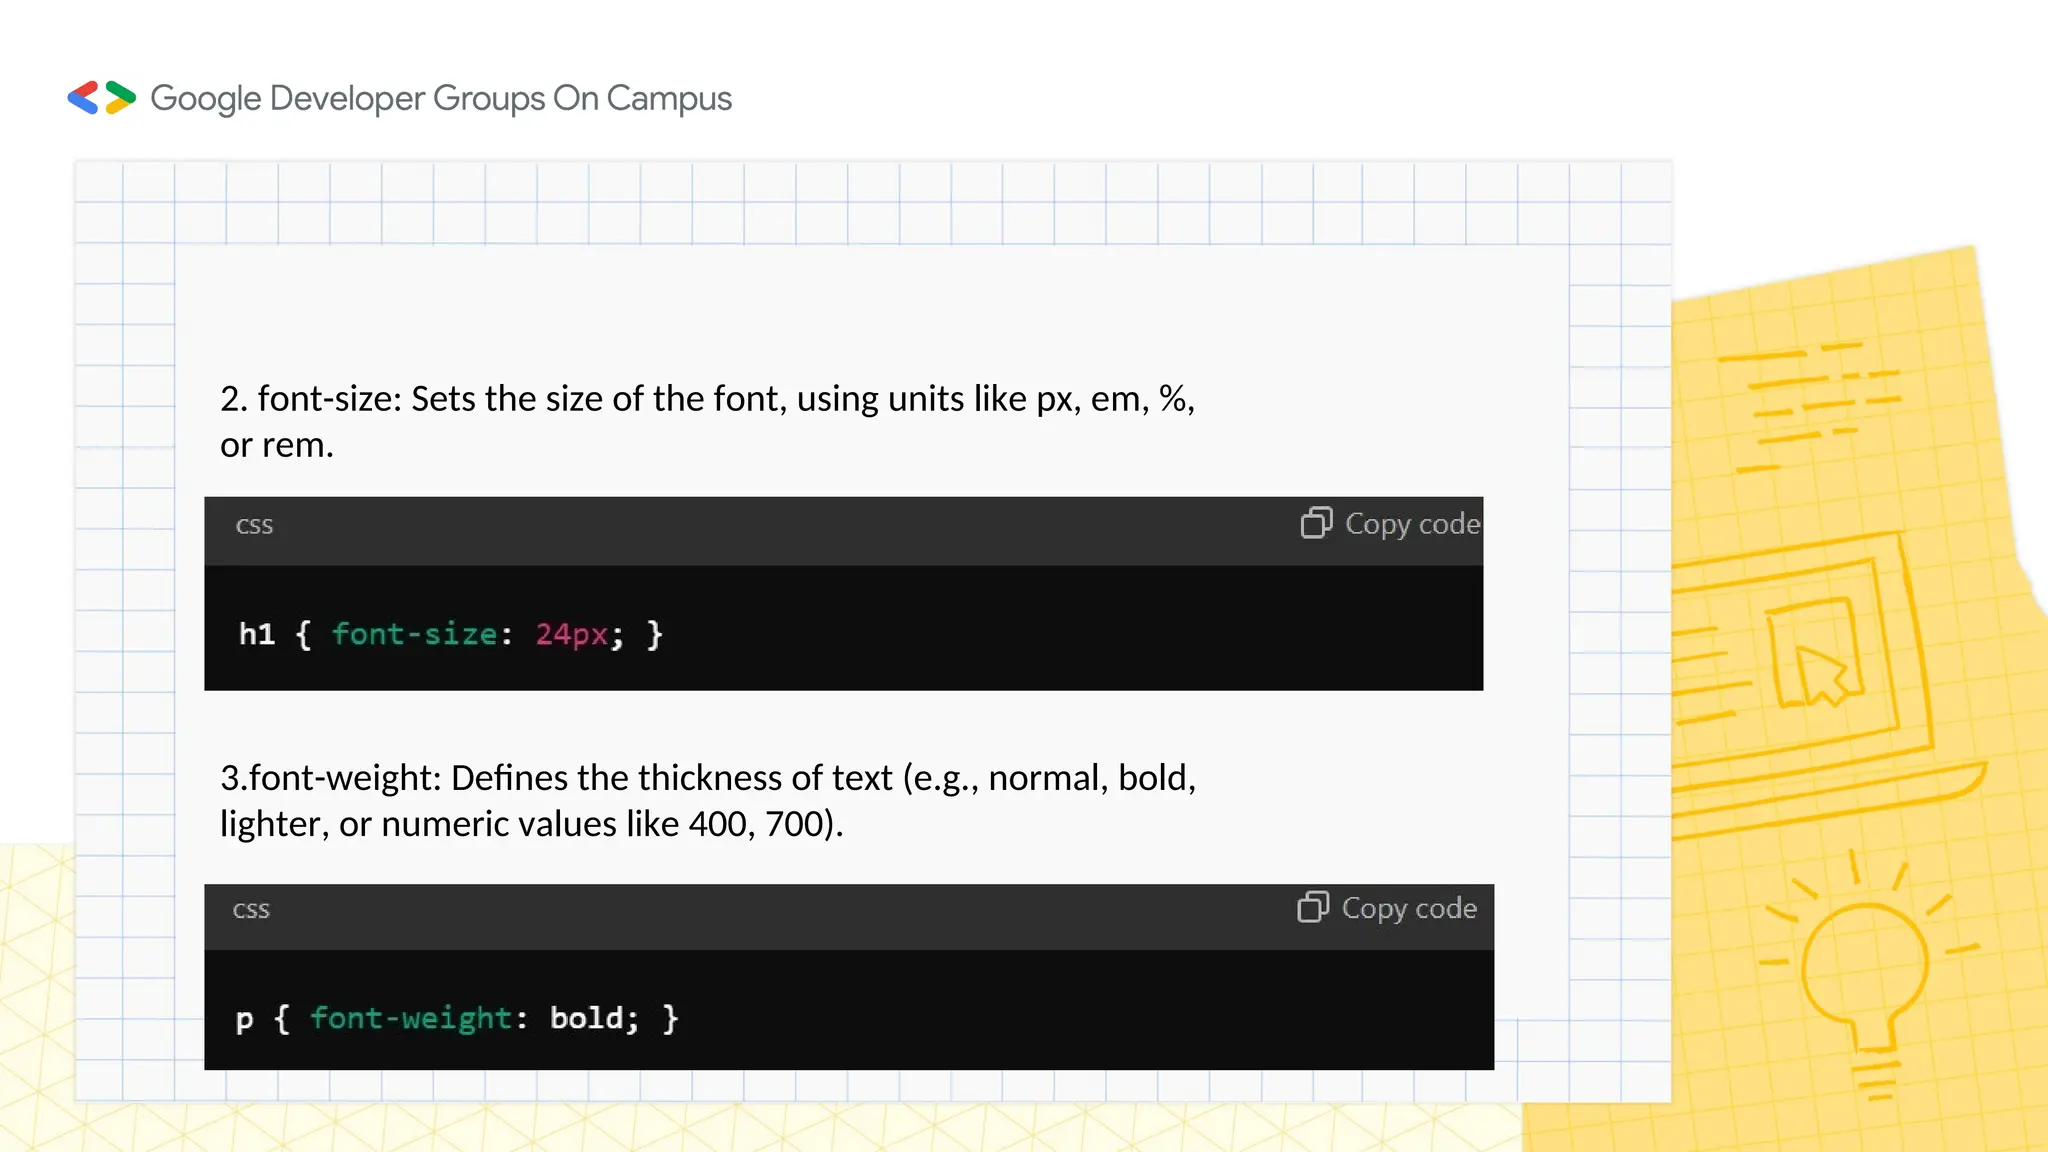Click the Google Developer Groups logo icon
The image size is (2048, 1152).
tap(101, 98)
